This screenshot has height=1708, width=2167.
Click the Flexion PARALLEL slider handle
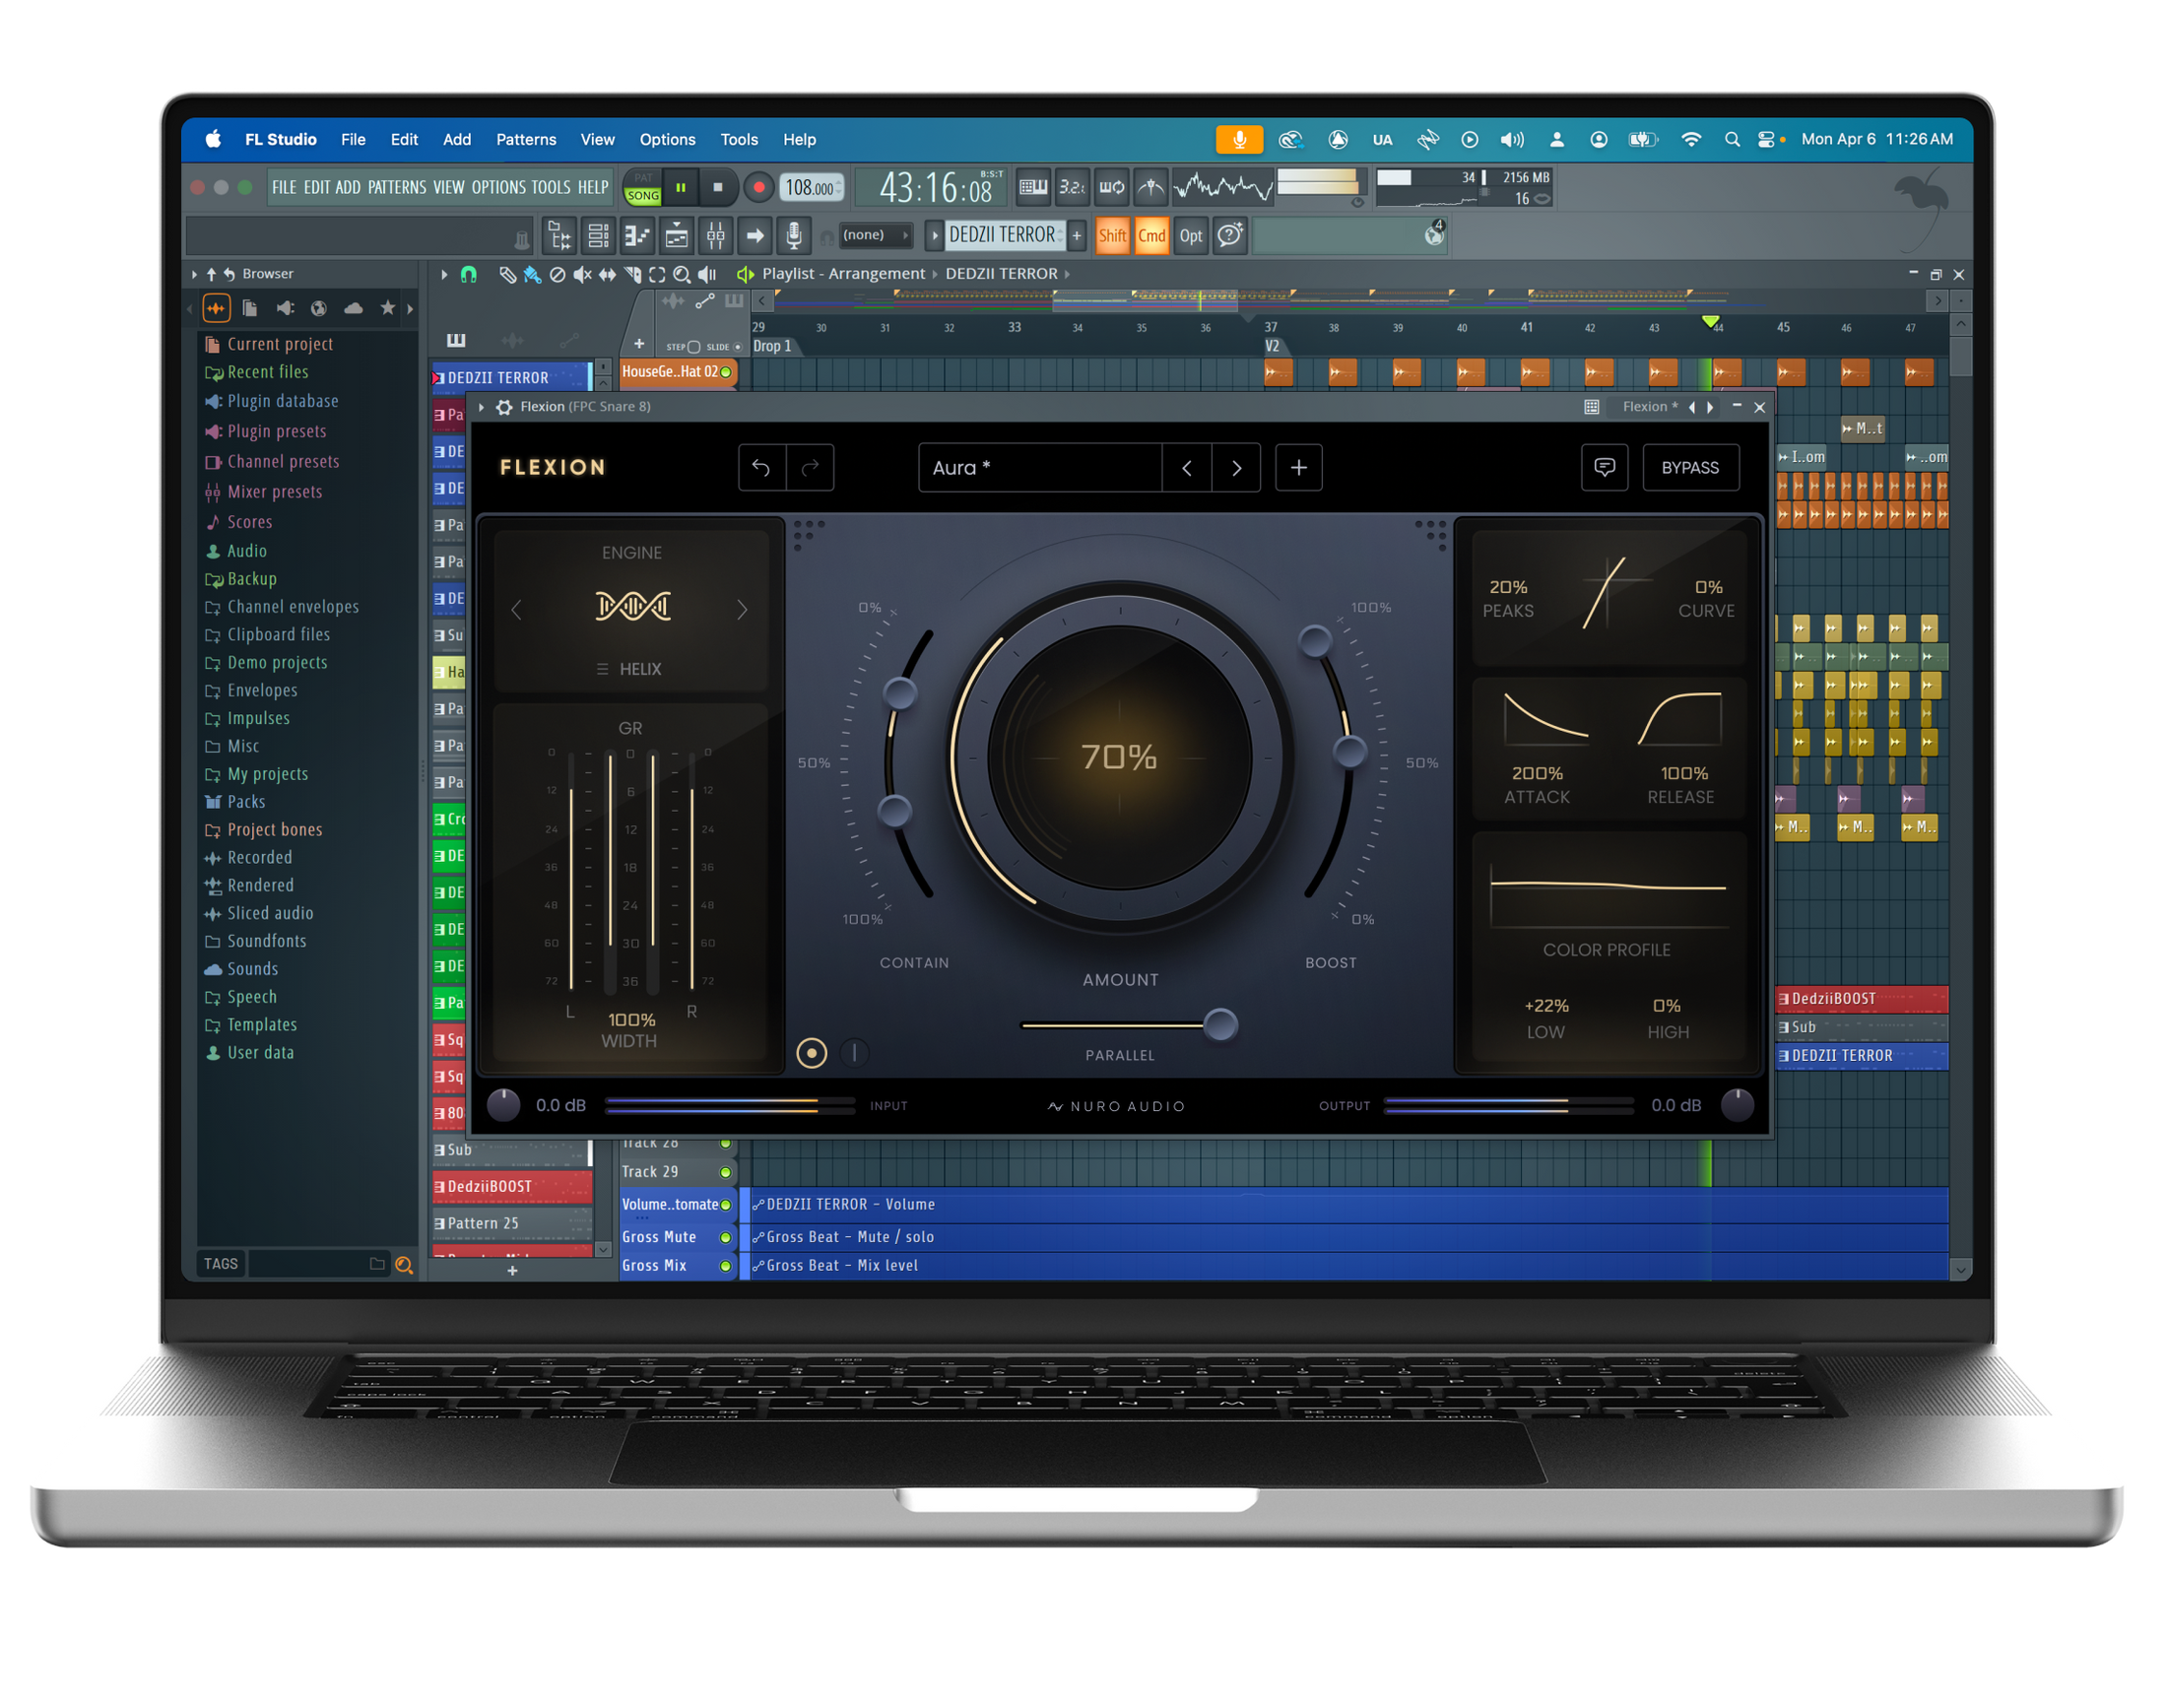pos(1220,1025)
